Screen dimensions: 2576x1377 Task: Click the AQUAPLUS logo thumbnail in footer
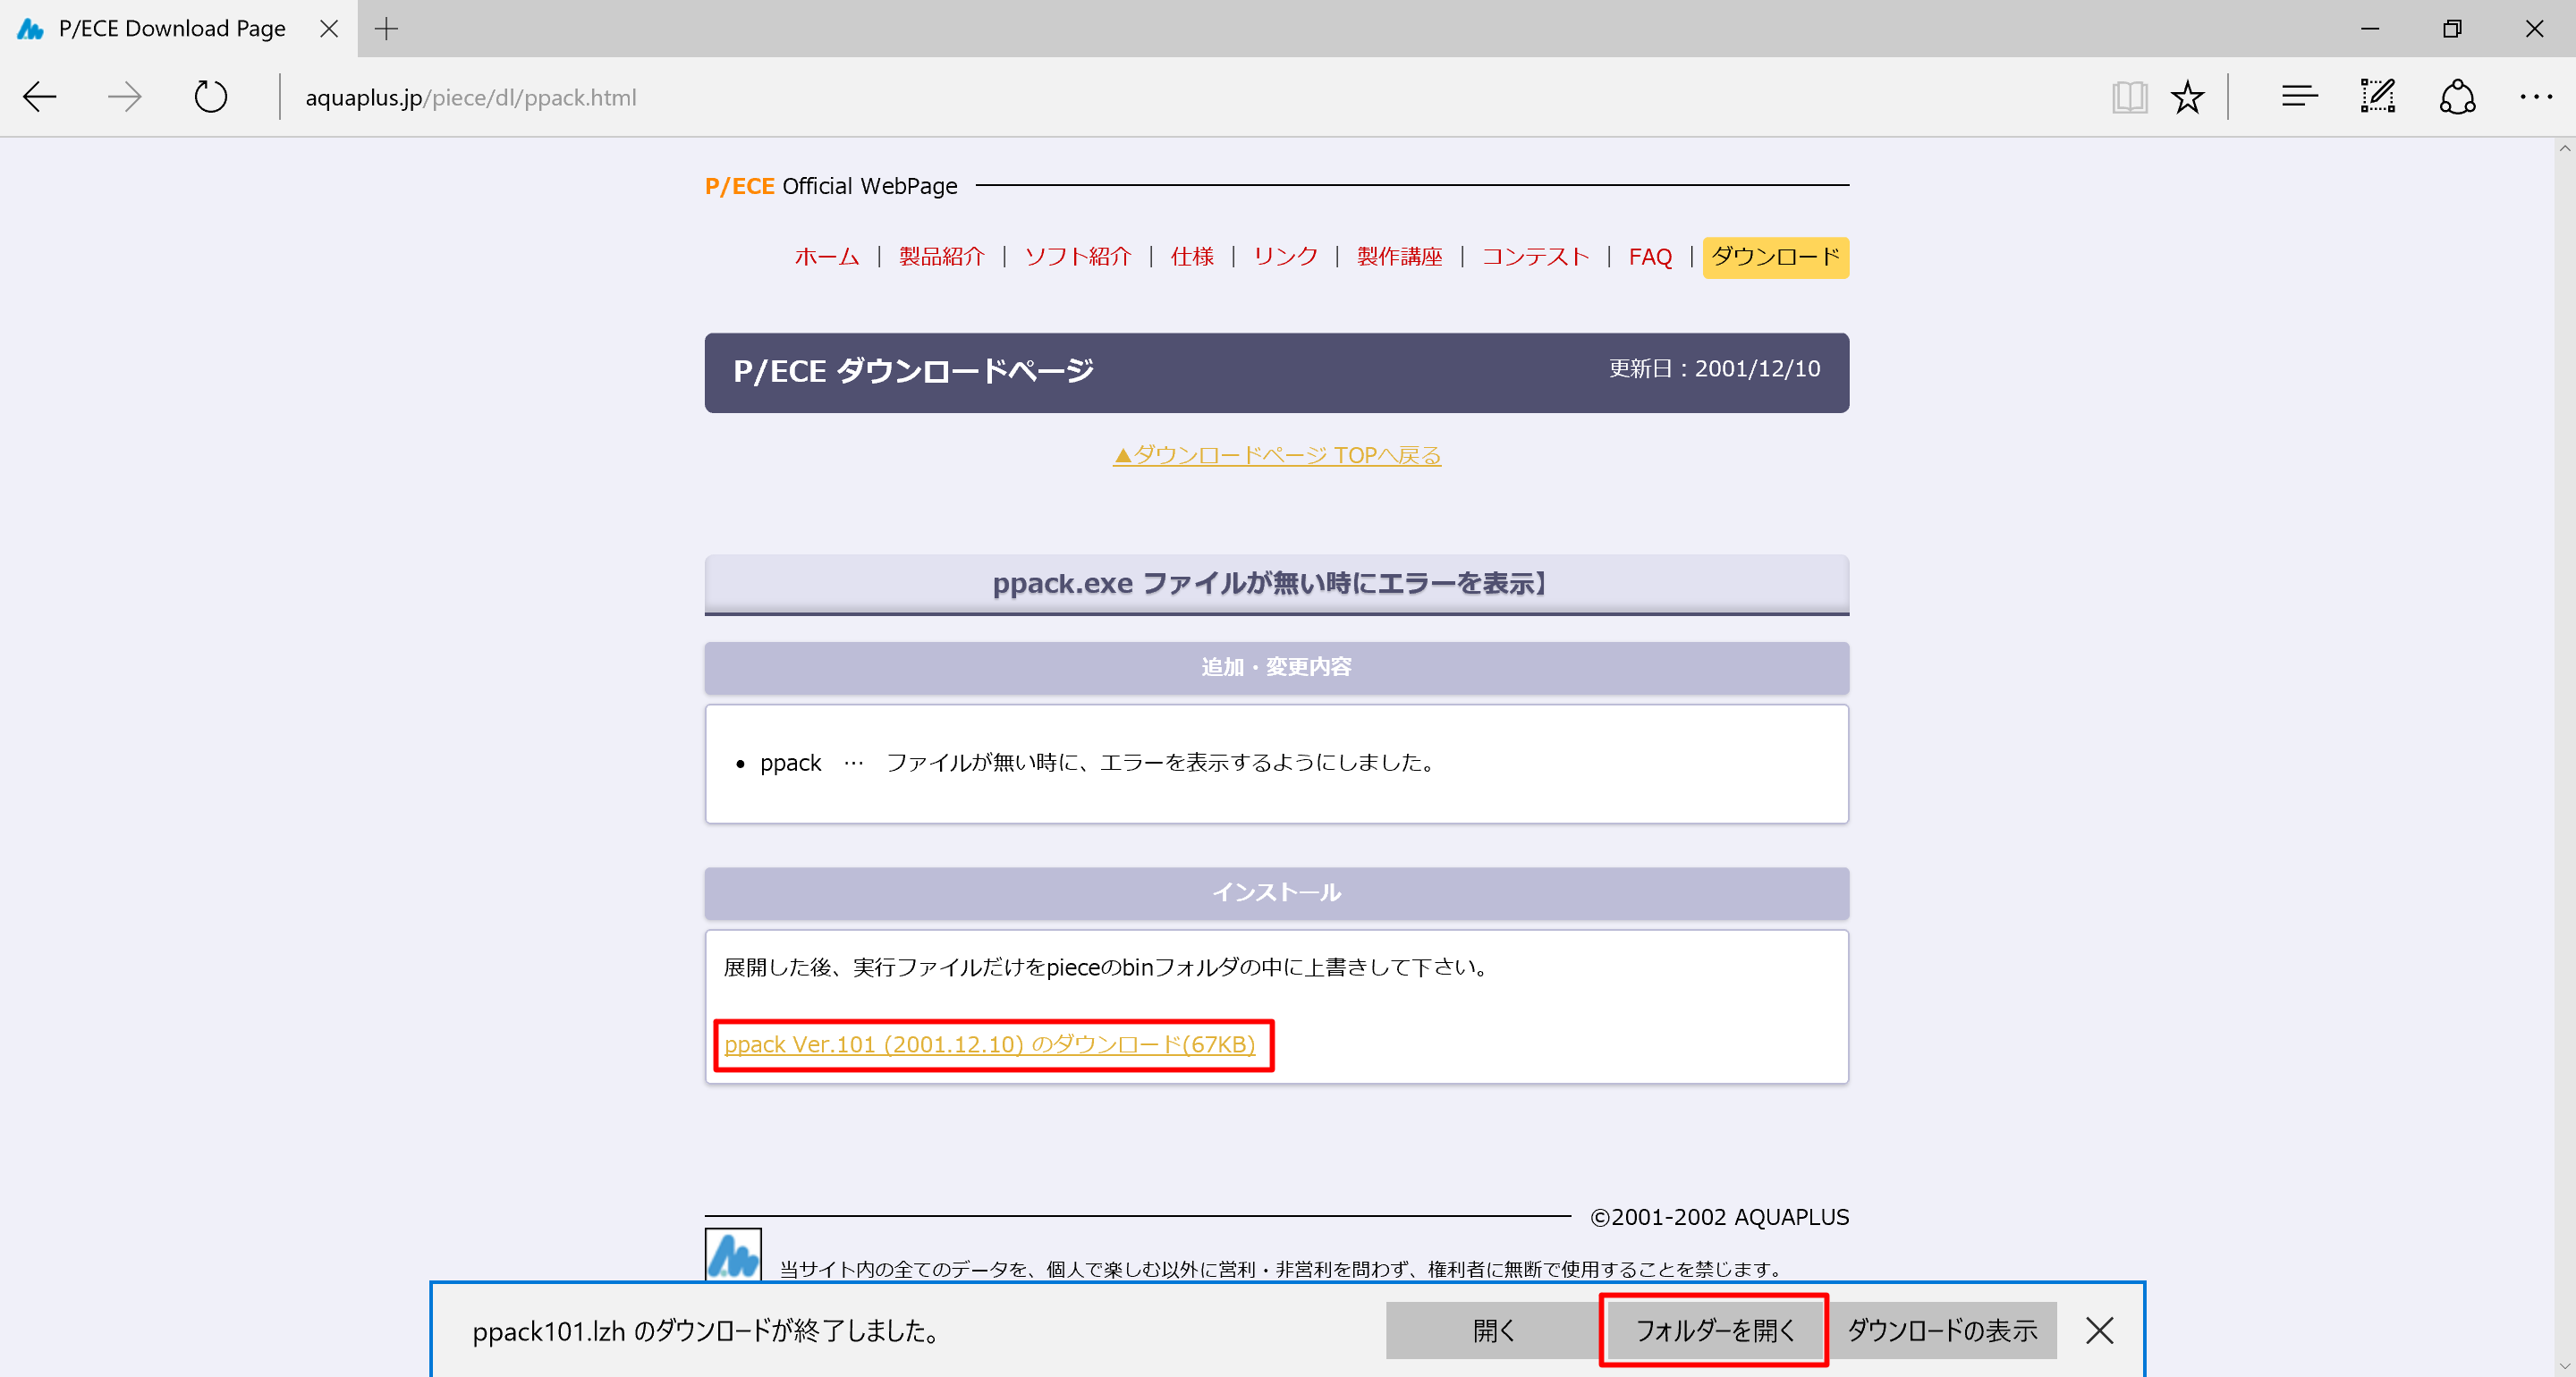click(x=733, y=1255)
